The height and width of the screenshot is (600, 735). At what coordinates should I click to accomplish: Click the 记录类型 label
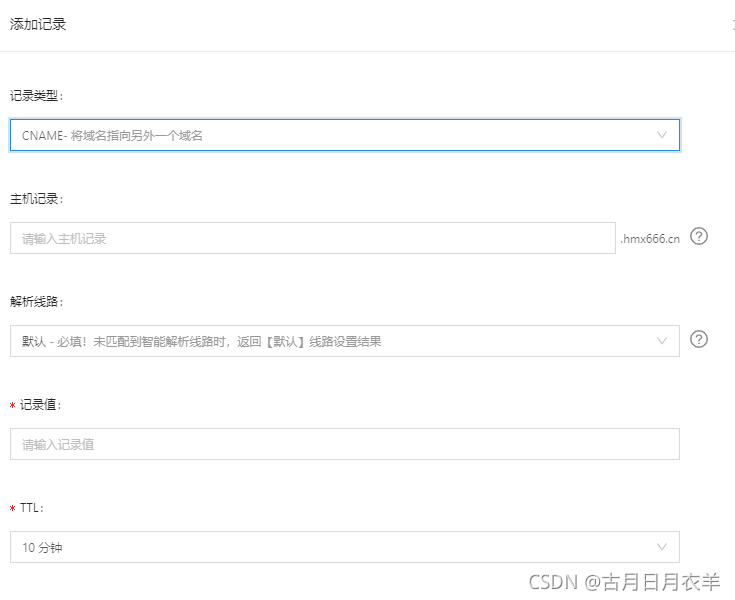pyautogui.click(x=36, y=96)
